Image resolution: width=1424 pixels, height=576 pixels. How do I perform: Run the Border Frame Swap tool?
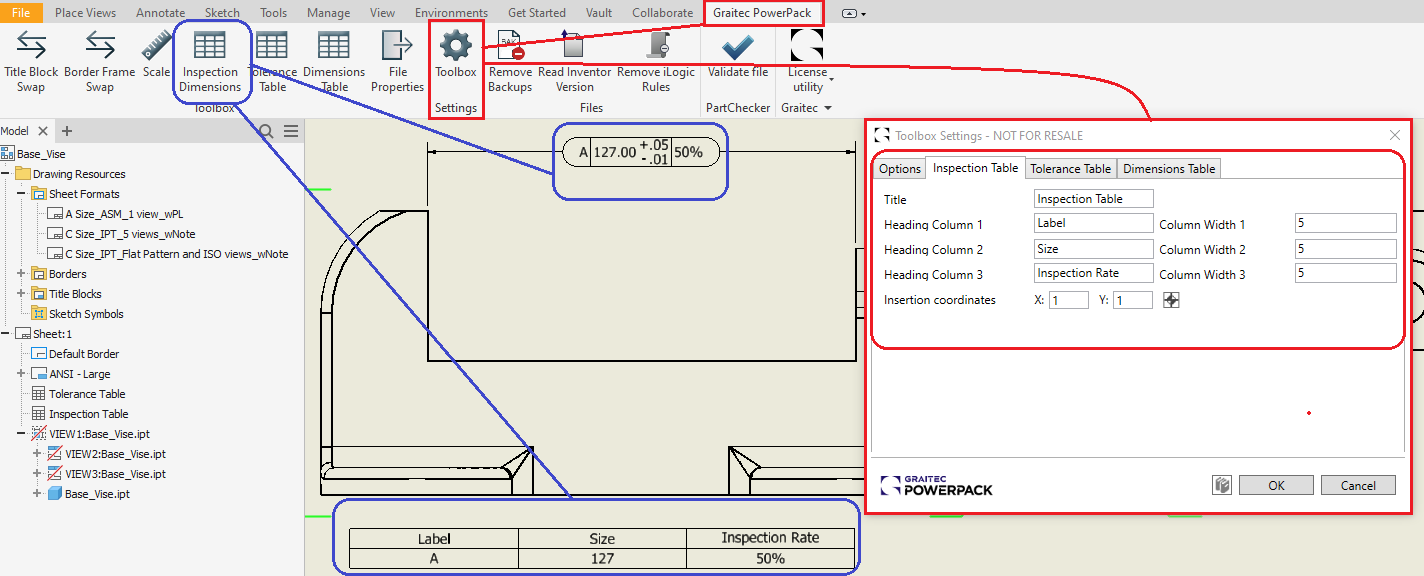coord(99,61)
